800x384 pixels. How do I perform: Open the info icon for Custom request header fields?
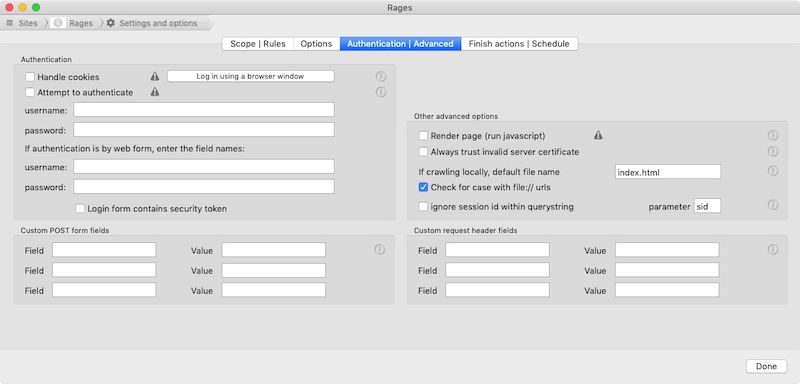[x=773, y=250]
